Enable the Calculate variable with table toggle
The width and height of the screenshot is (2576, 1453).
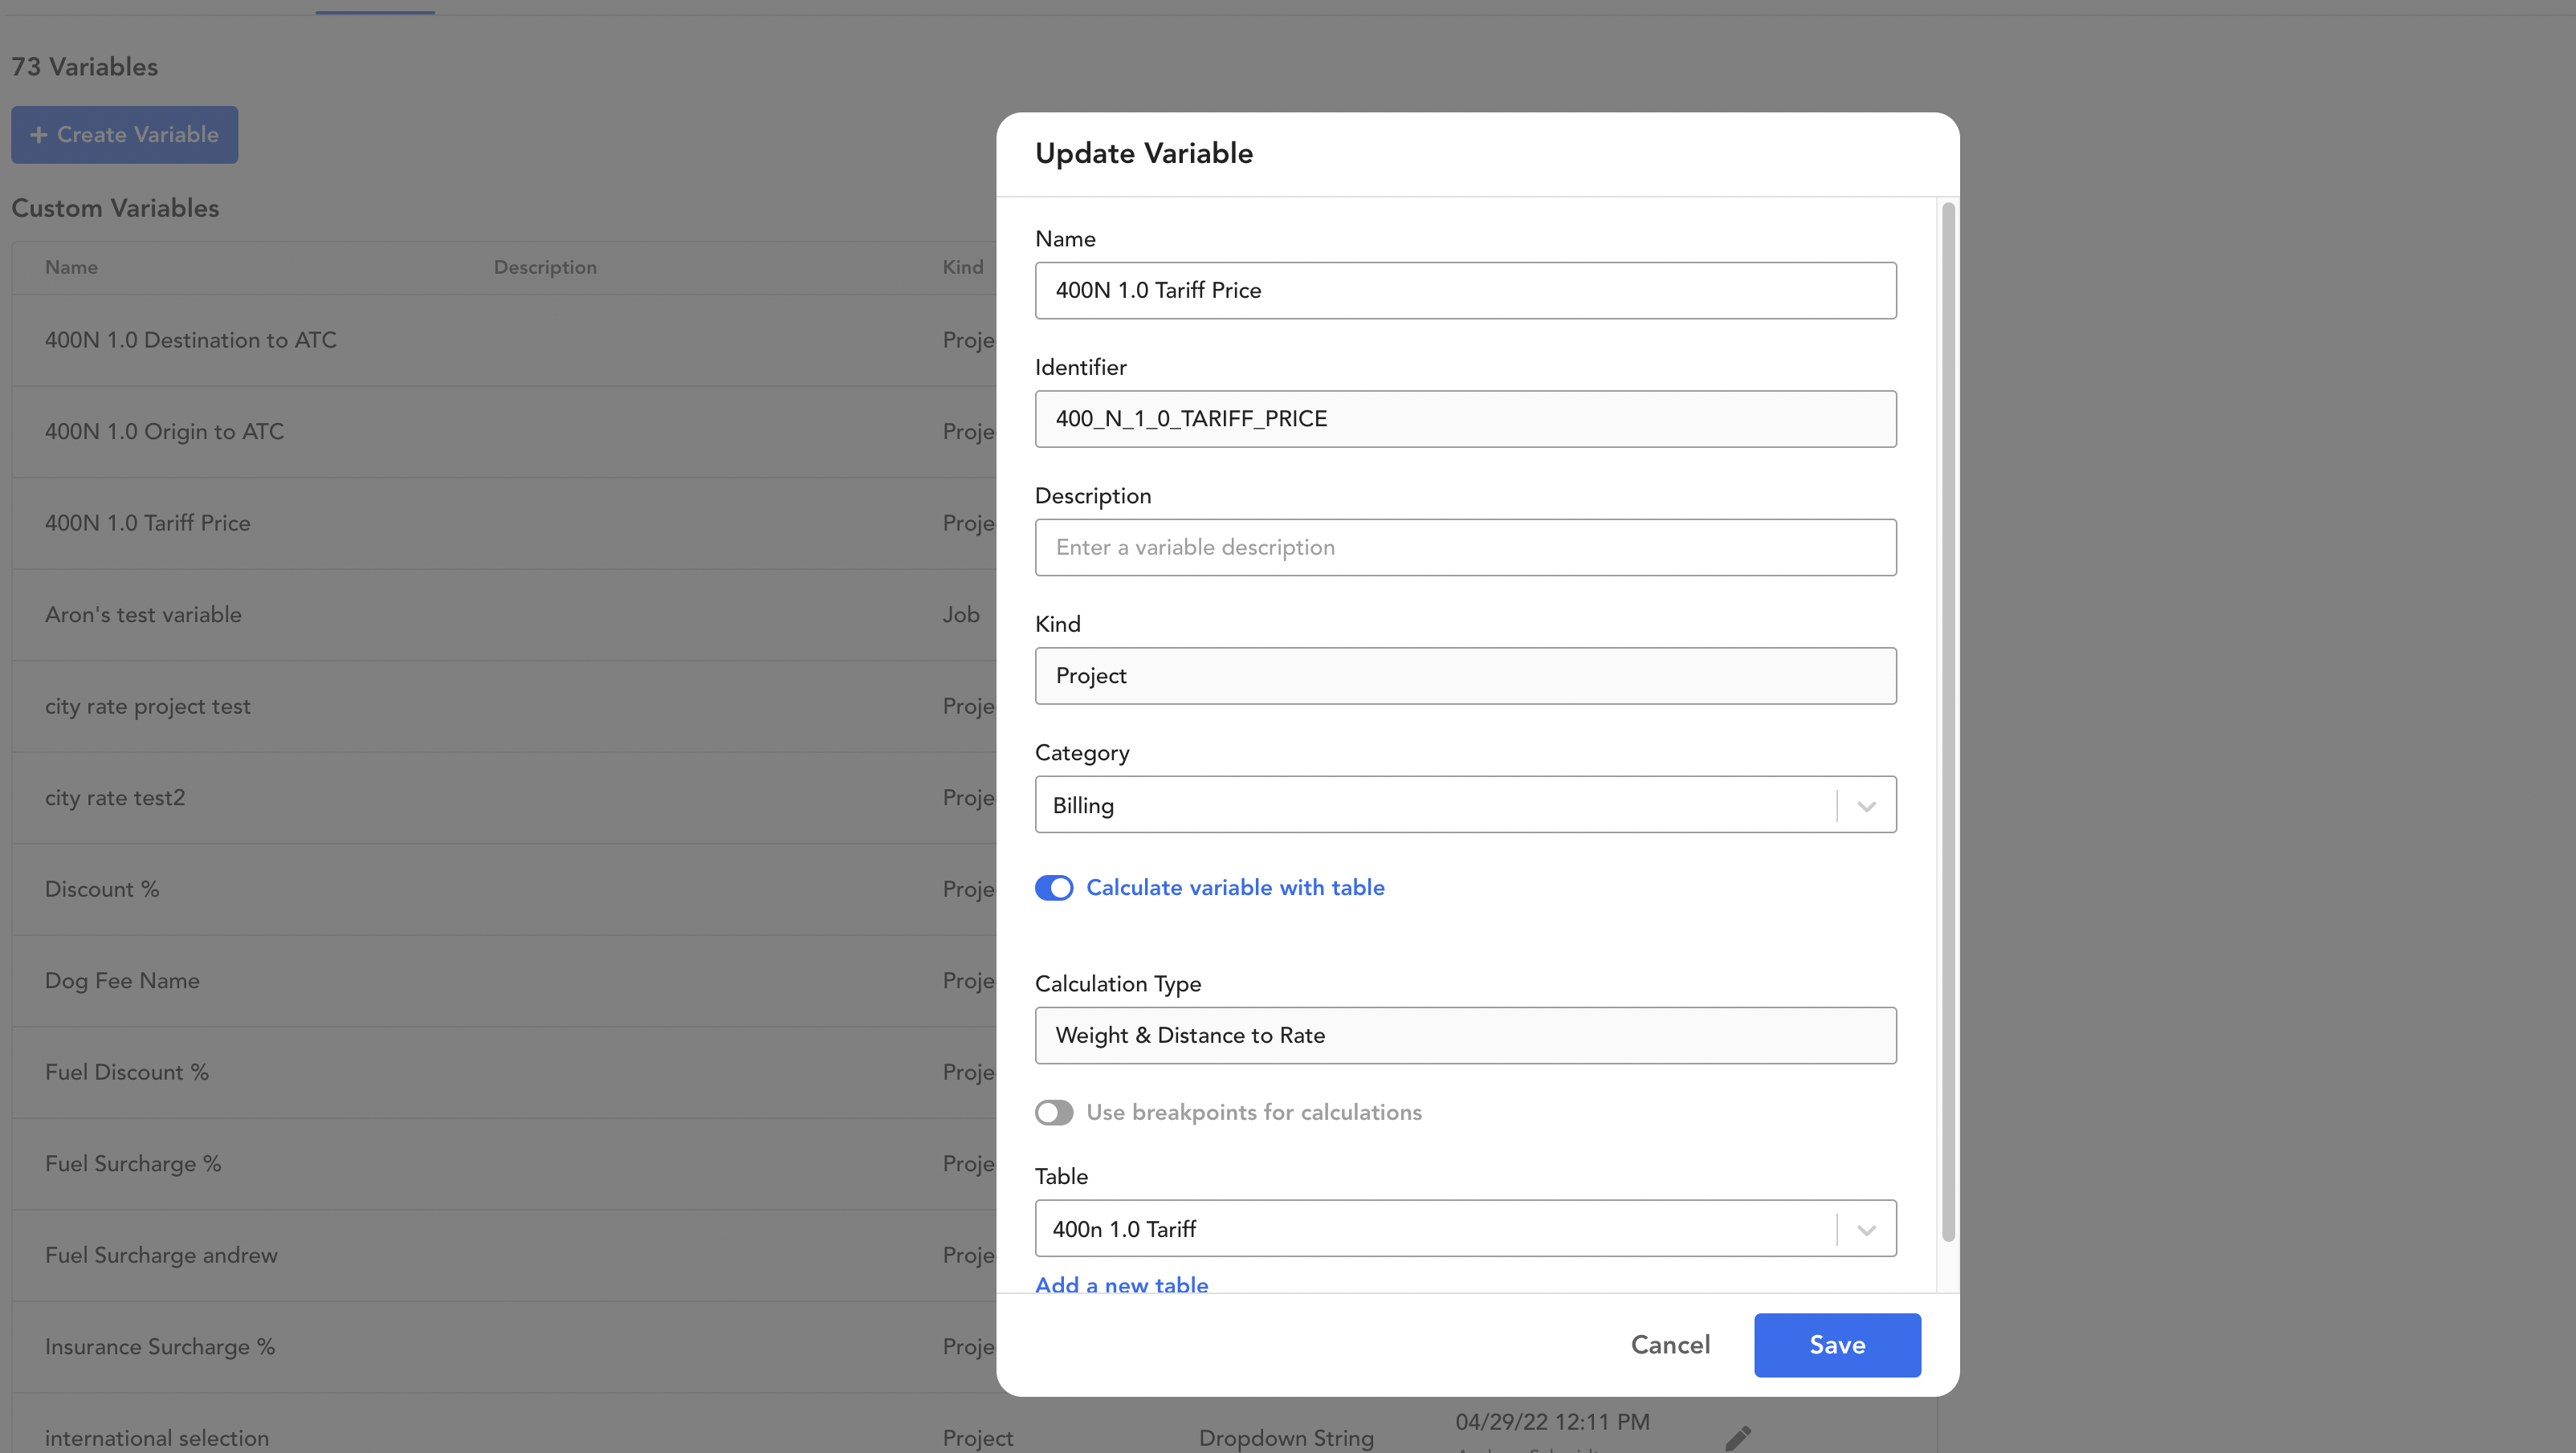(x=1054, y=887)
